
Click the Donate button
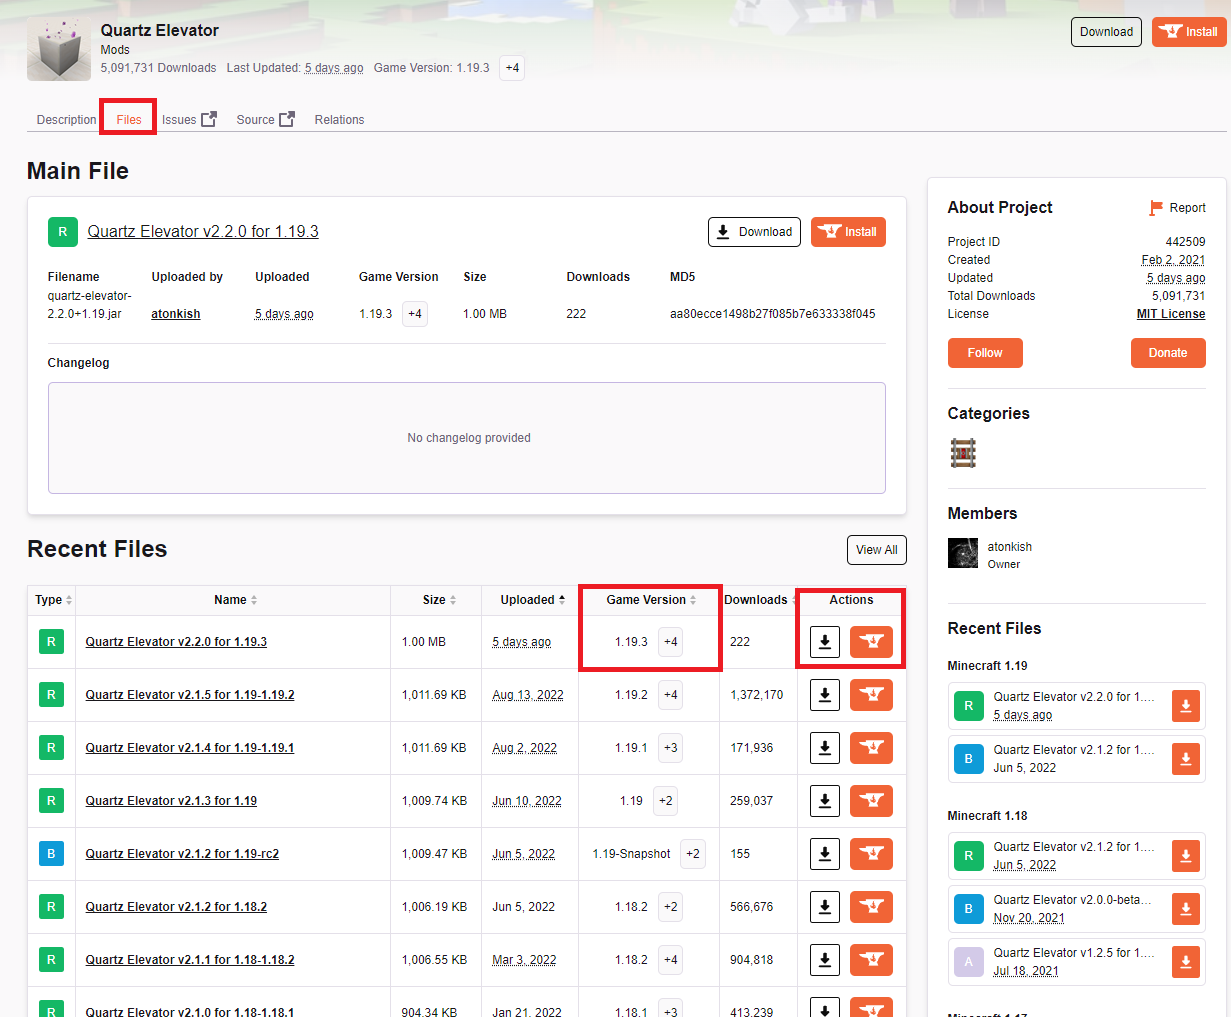1168,353
